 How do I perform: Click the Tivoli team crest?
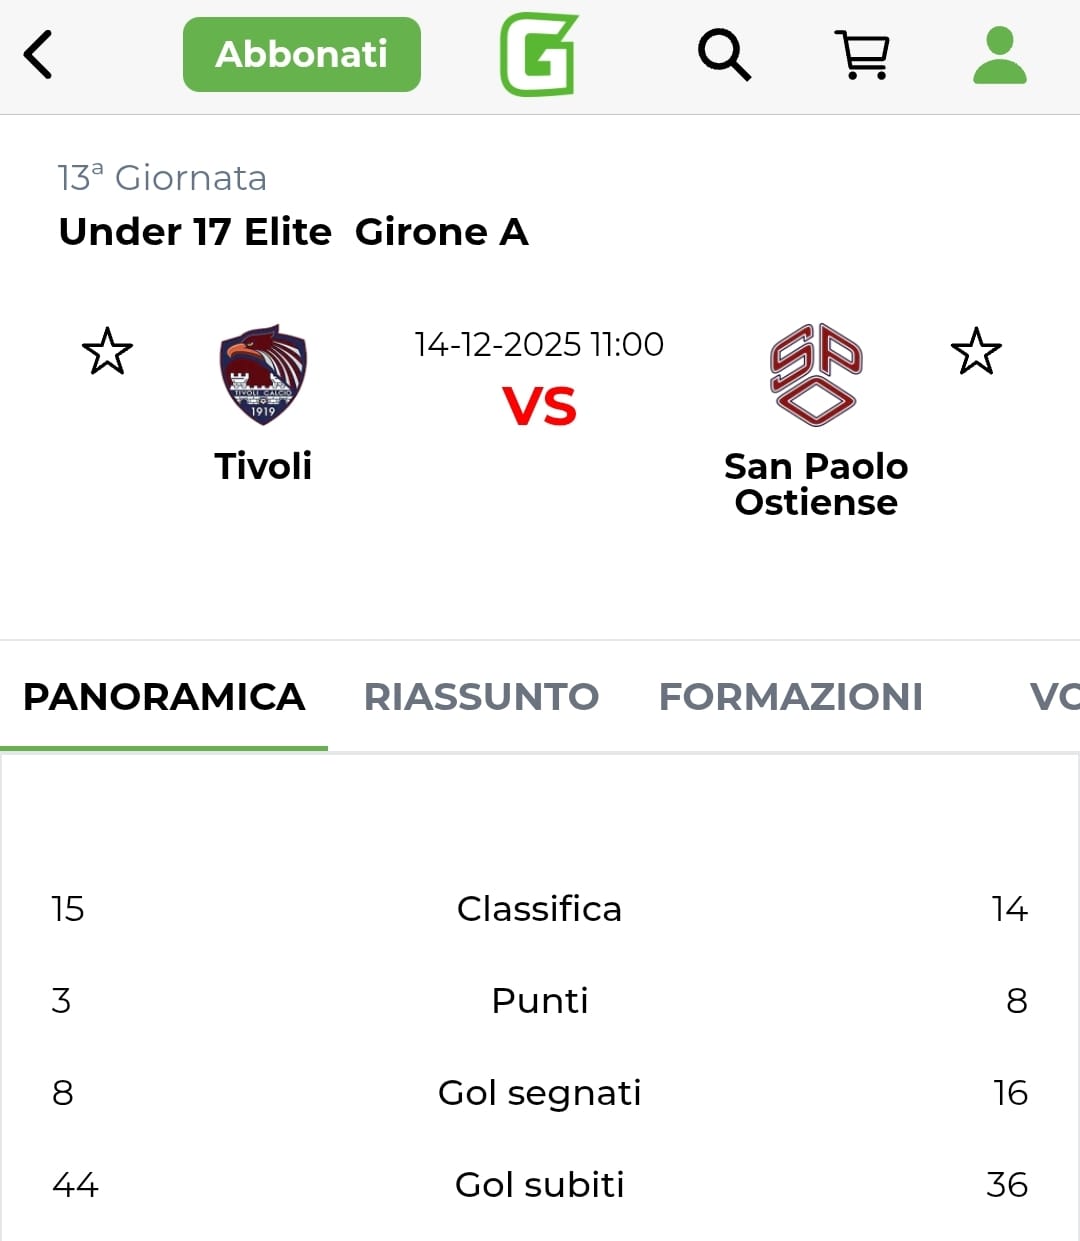click(x=263, y=375)
